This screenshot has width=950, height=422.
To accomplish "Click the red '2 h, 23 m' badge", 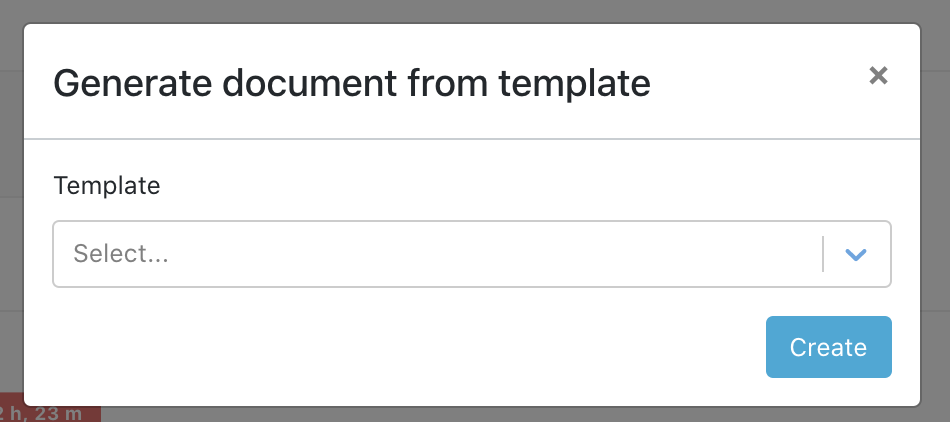I will pyautogui.click(x=50, y=413).
